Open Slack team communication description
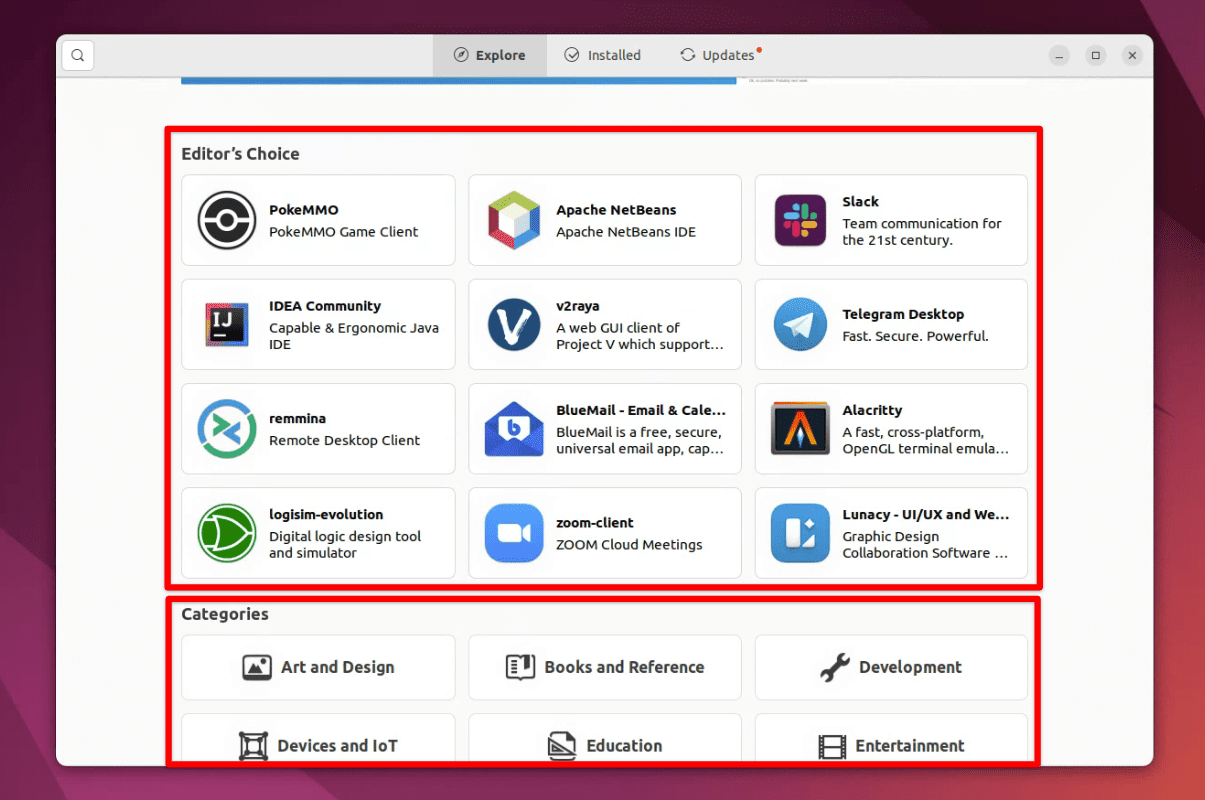Image resolution: width=1205 pixels, height=800 pixels. tap(922, 232)
